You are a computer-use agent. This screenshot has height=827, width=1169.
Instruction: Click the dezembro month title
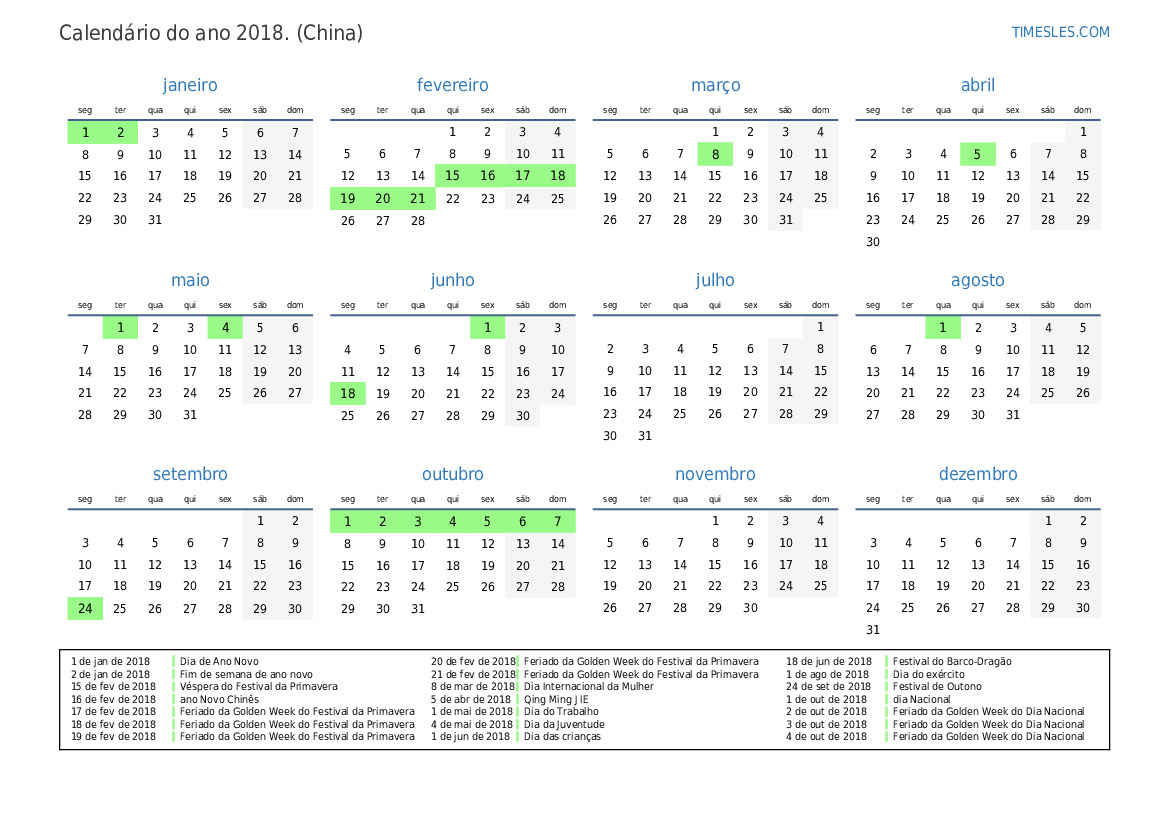click(977, 475)
